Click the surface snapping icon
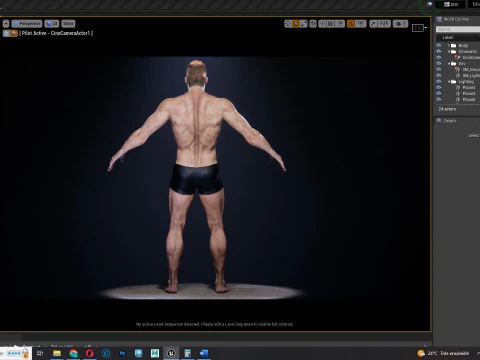480x360 pixels. [x=322, y=24]
